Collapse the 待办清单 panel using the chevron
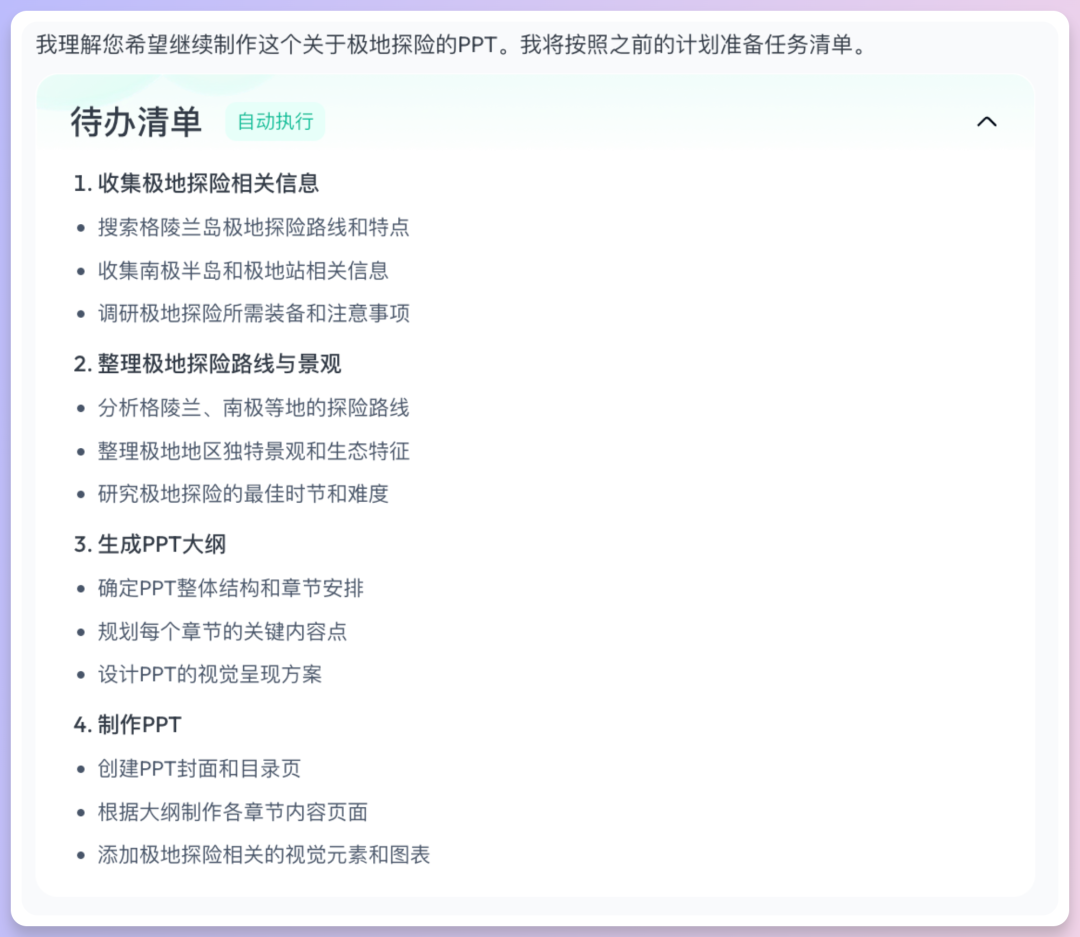 [987, 122]
